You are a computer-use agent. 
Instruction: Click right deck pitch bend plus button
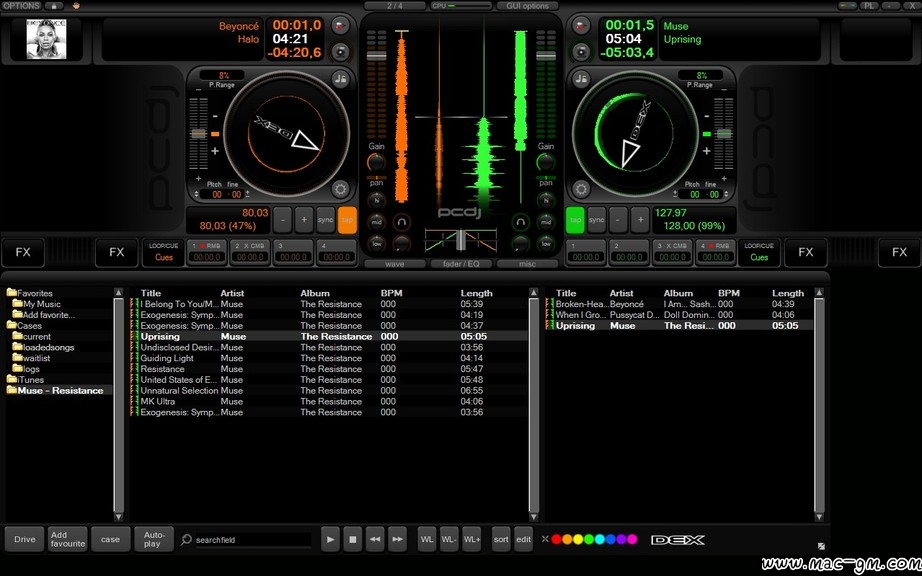point(640,220)
